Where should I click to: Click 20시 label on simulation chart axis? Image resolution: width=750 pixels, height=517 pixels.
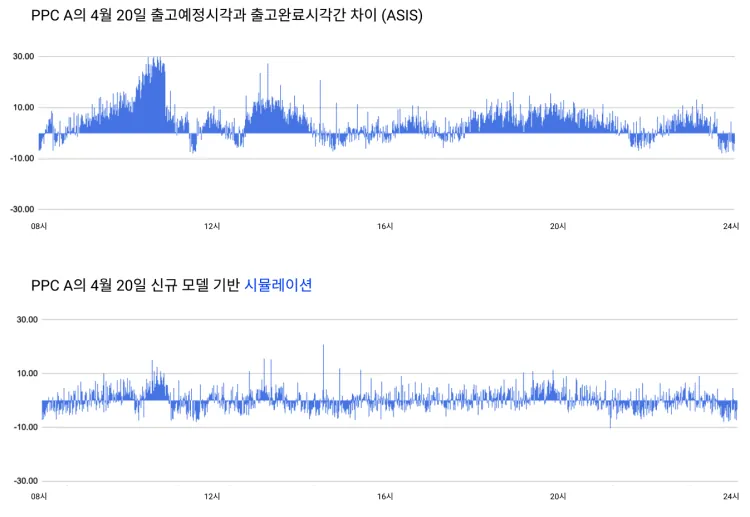(x=558, y=496)
